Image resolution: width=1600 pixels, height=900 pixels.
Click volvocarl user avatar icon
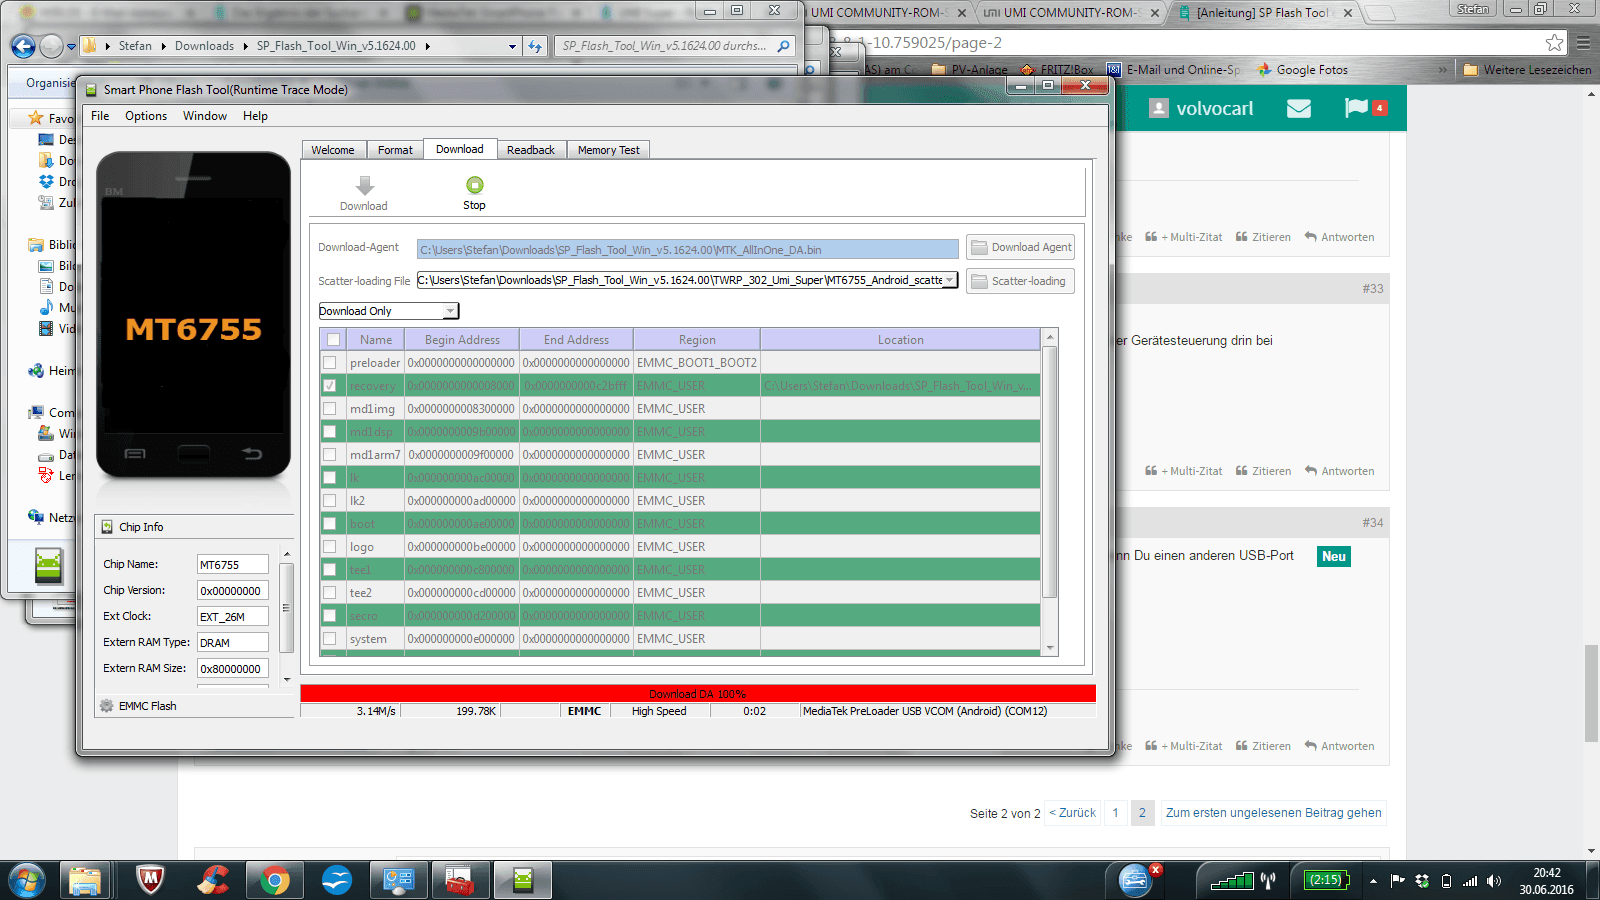point(1158,108)
